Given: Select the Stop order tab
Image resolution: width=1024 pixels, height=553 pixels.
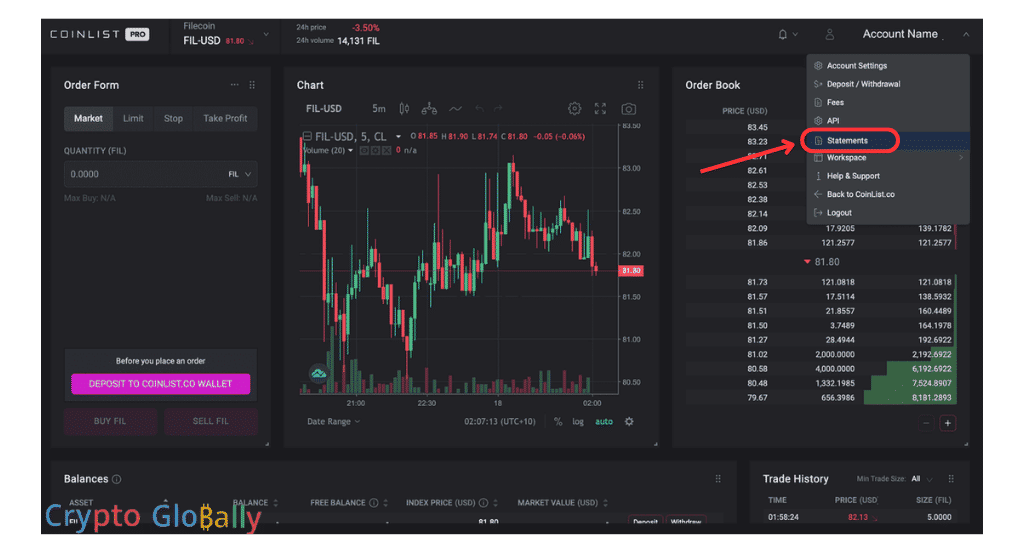Looking at the screenshot, I should pyautogui.click(x=173, y=118).
